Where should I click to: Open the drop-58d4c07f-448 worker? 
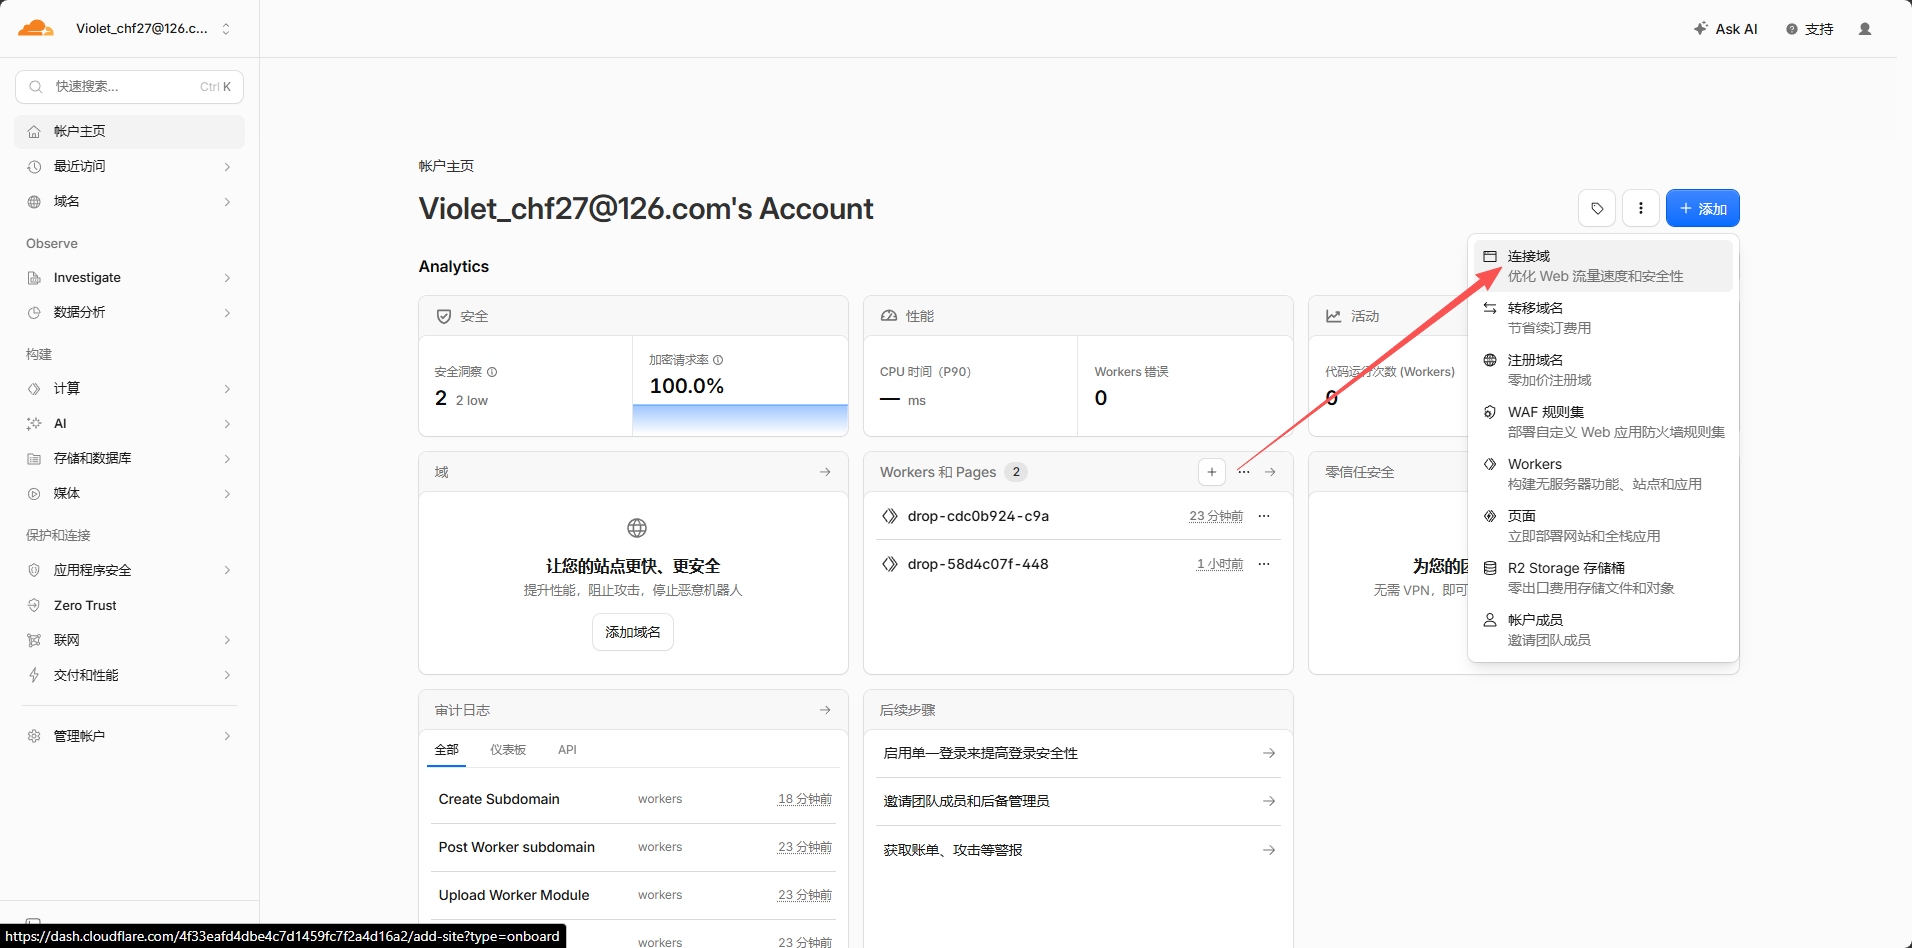click(x=978, y=564)
